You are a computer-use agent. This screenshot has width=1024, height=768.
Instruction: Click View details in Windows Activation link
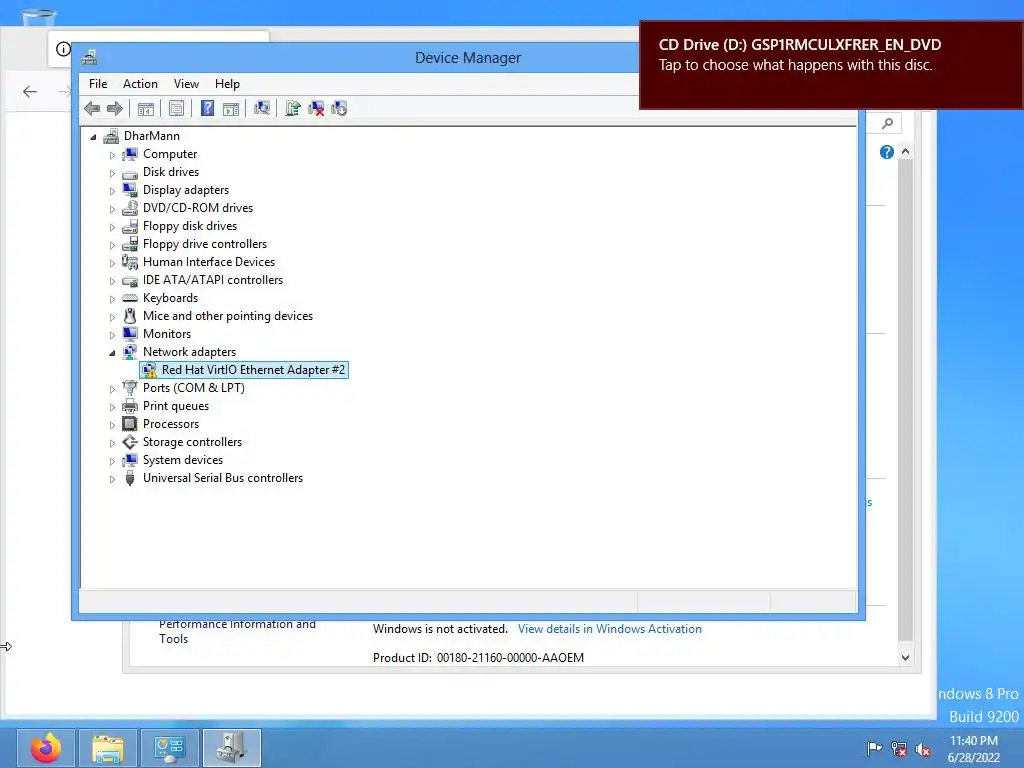coord(609,629)
